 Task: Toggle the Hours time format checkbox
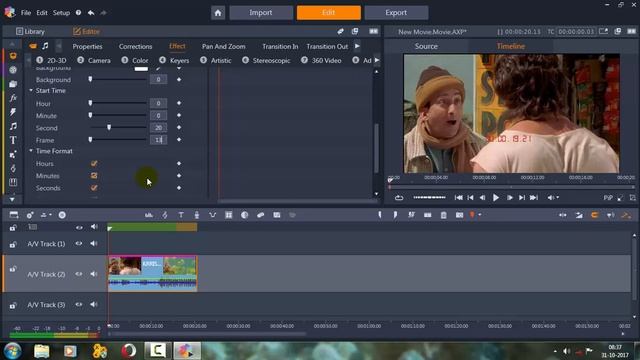(x=94, y=163)
